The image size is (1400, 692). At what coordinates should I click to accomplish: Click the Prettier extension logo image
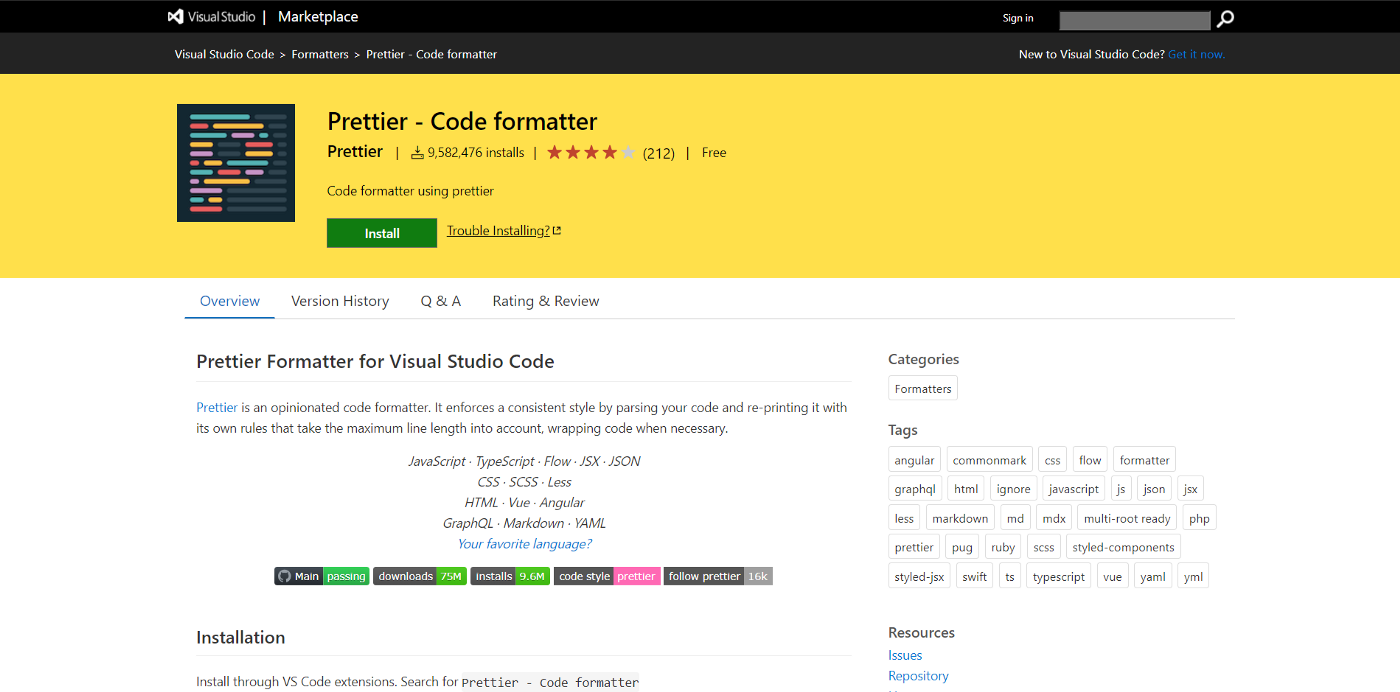(236, 163)
